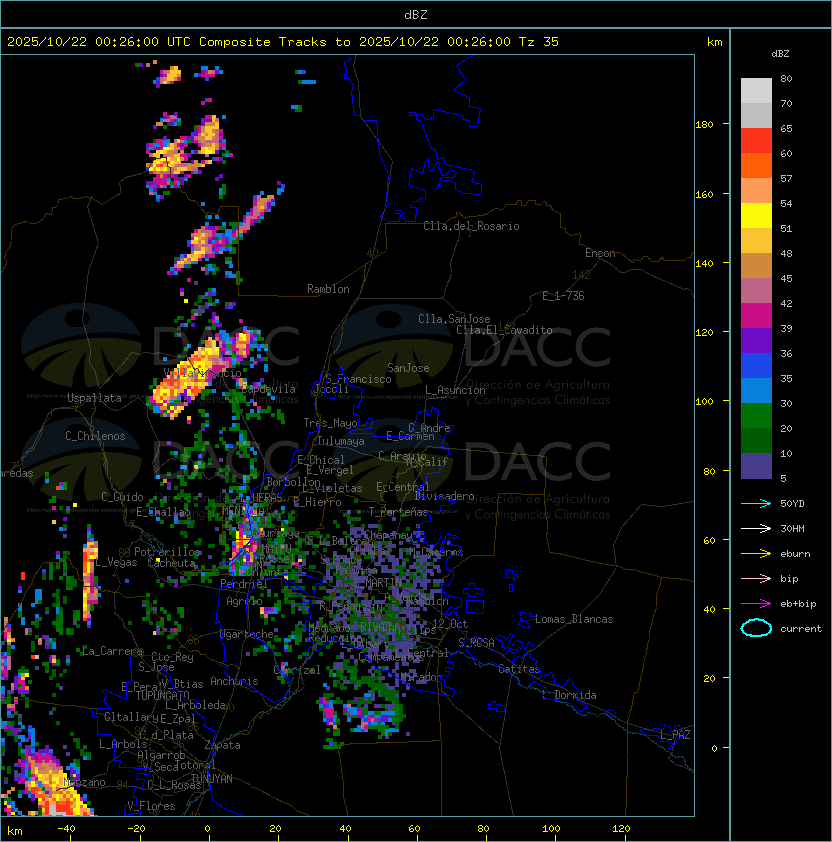Click the 'C_Guido' map label
This screenshot has height=842, width=832.
[x=122, y=497]
